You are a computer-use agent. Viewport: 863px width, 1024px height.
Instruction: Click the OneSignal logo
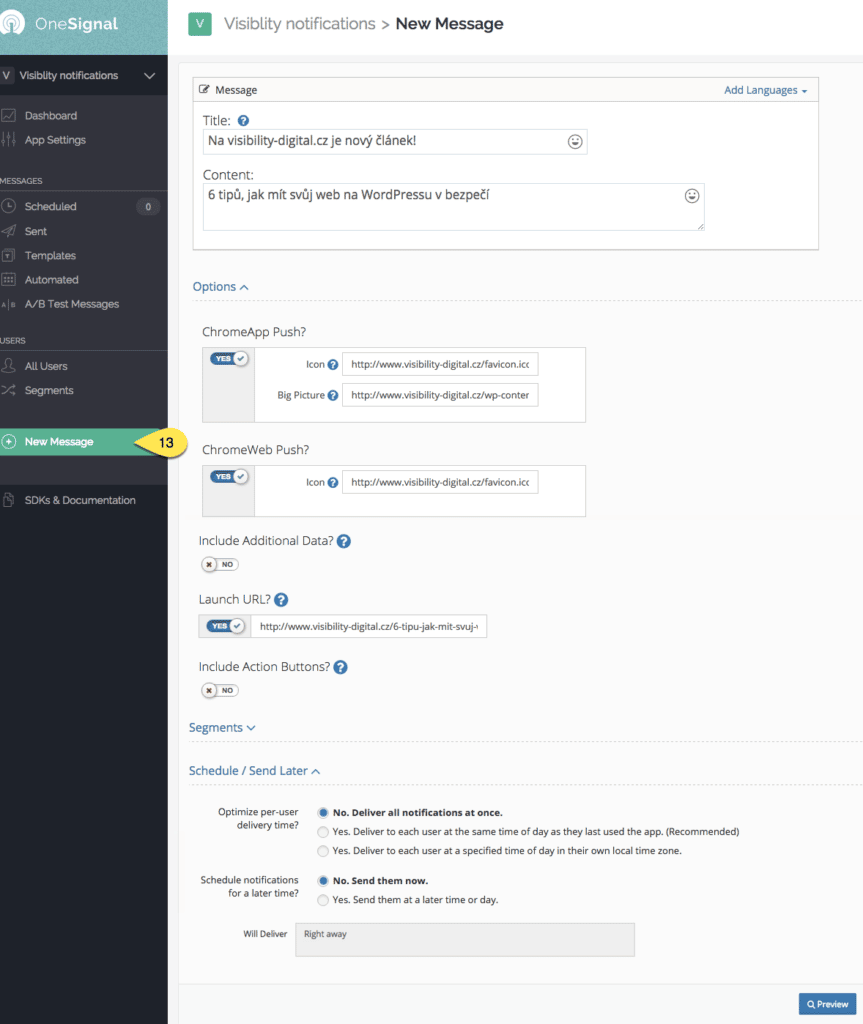pyautogui.click(x=62, y=24)
